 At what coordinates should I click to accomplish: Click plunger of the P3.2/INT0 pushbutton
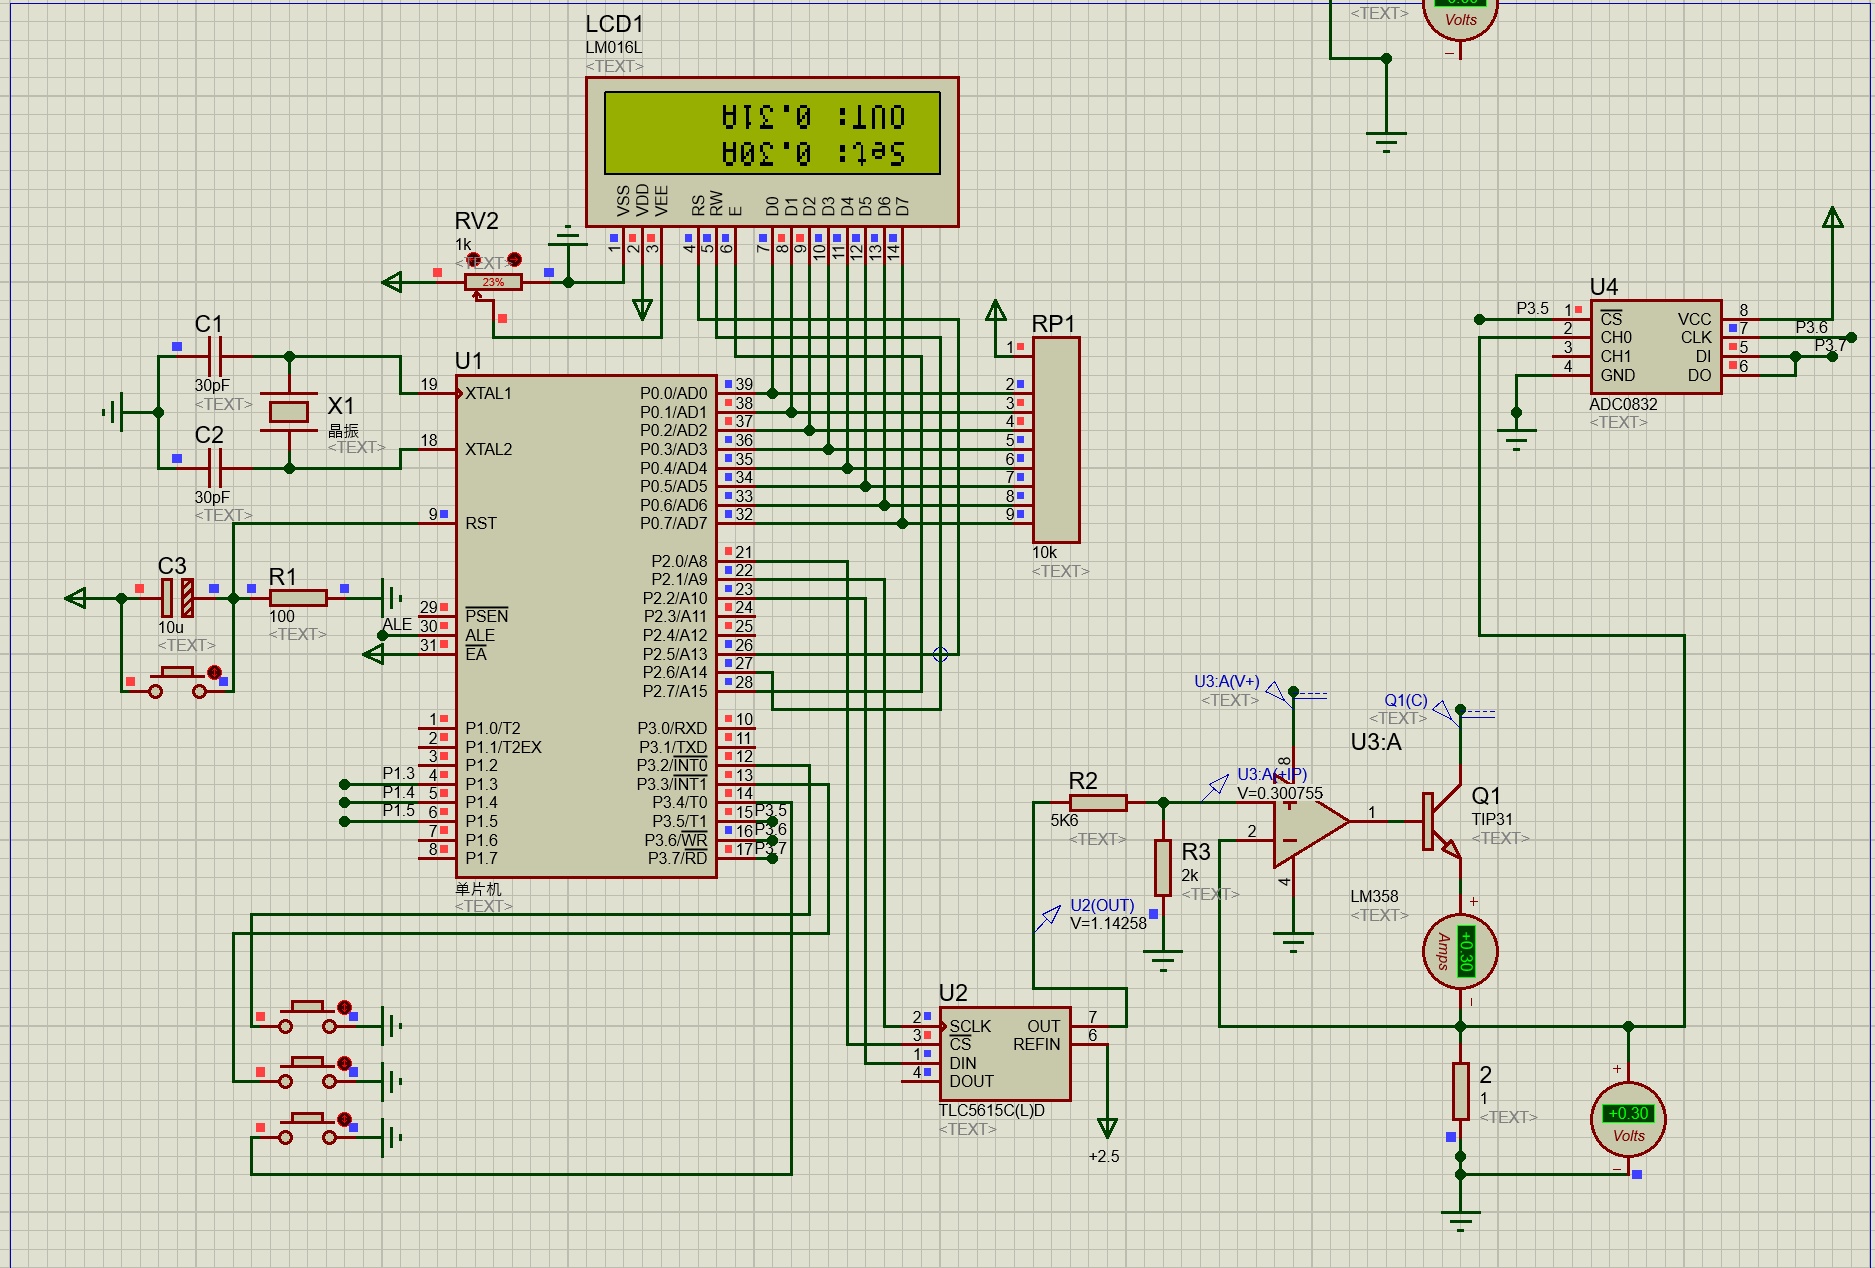tap(307, 1005)
